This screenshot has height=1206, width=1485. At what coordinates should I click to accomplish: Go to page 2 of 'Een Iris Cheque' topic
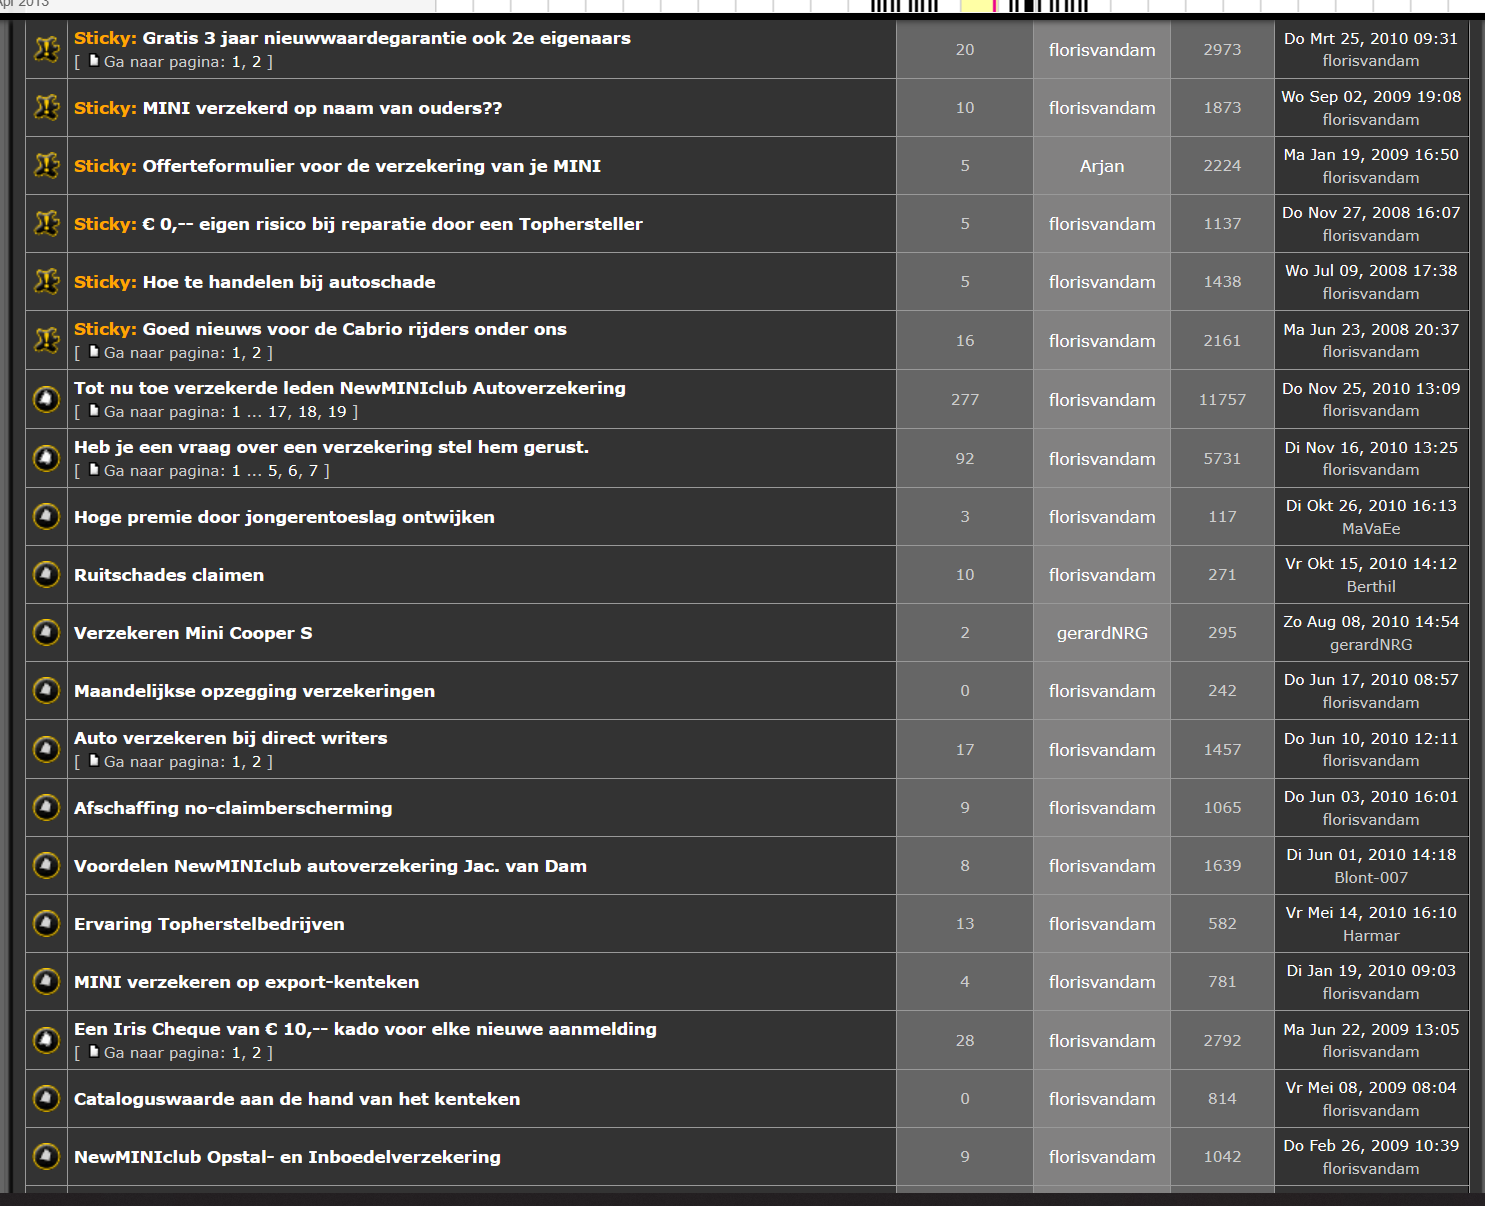click(x=256, y=1053)
